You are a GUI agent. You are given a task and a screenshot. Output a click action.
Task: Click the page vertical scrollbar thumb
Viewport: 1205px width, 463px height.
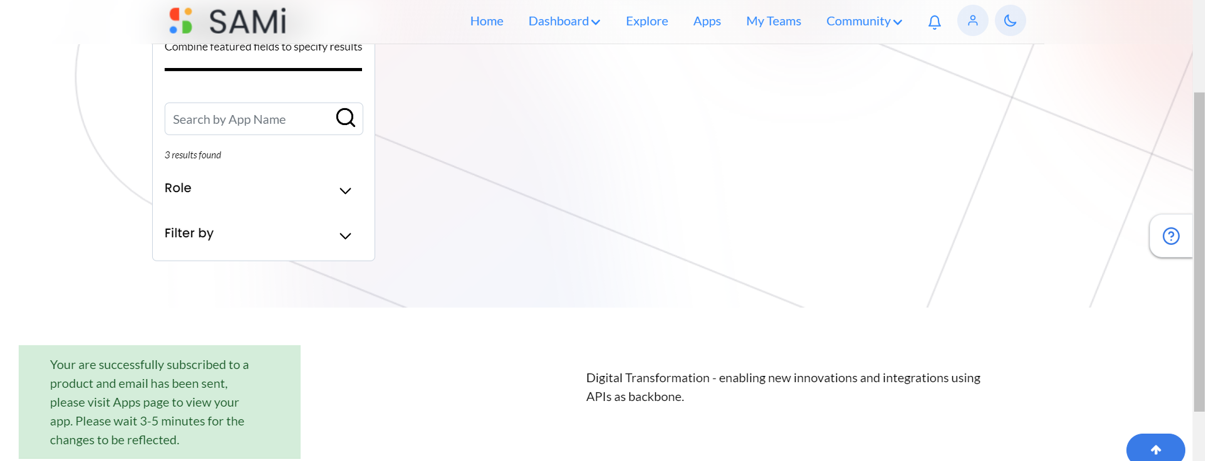1199,252
